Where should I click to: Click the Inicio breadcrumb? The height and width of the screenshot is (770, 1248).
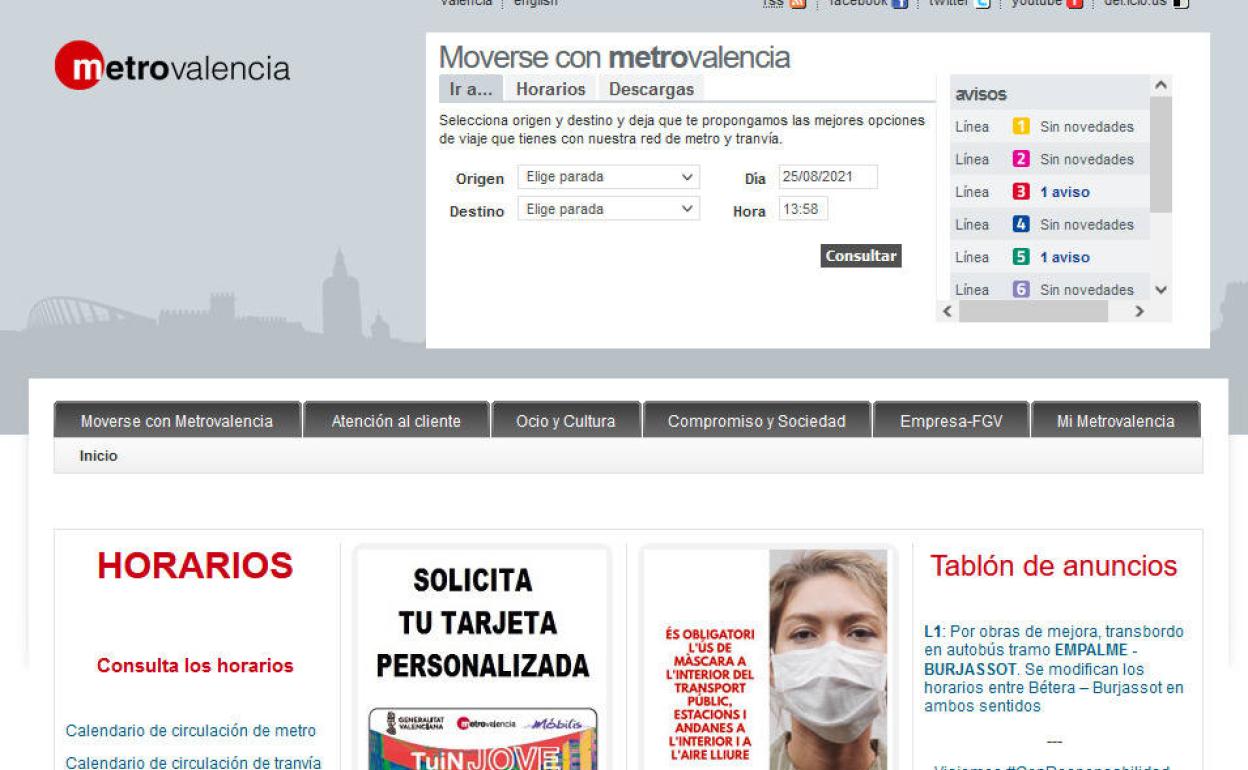pyautogui.click(x=98, y=456)
